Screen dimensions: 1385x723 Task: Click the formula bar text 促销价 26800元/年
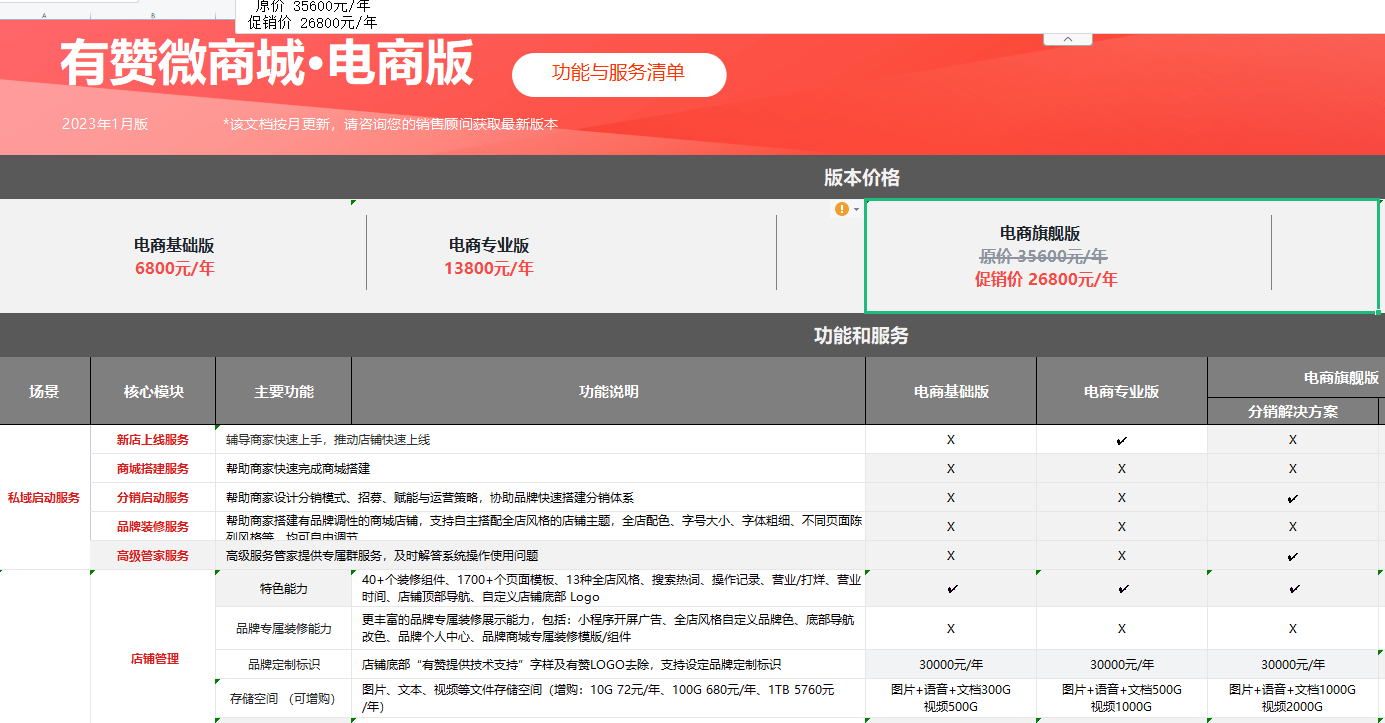point(312,23)
